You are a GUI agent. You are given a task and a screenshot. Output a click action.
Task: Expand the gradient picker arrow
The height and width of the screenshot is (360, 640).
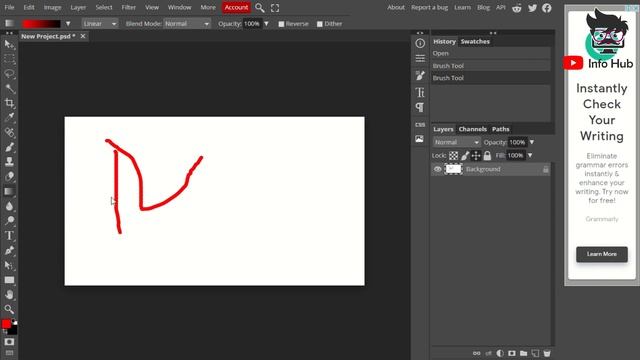tap(68, 24)
